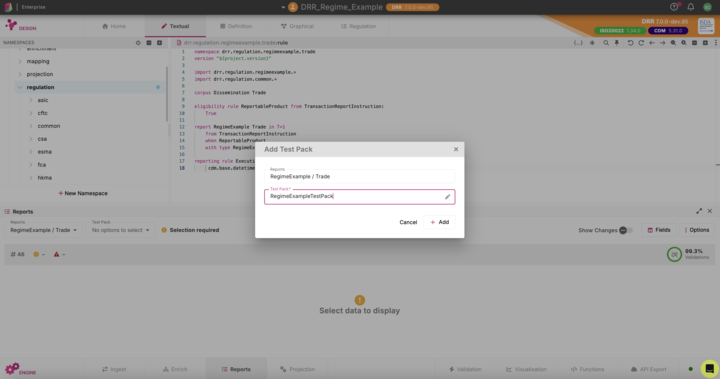Open the project name dropdown arrow
Image resolution: width=720 pixels, height=379 pixels.
[283, 7]
